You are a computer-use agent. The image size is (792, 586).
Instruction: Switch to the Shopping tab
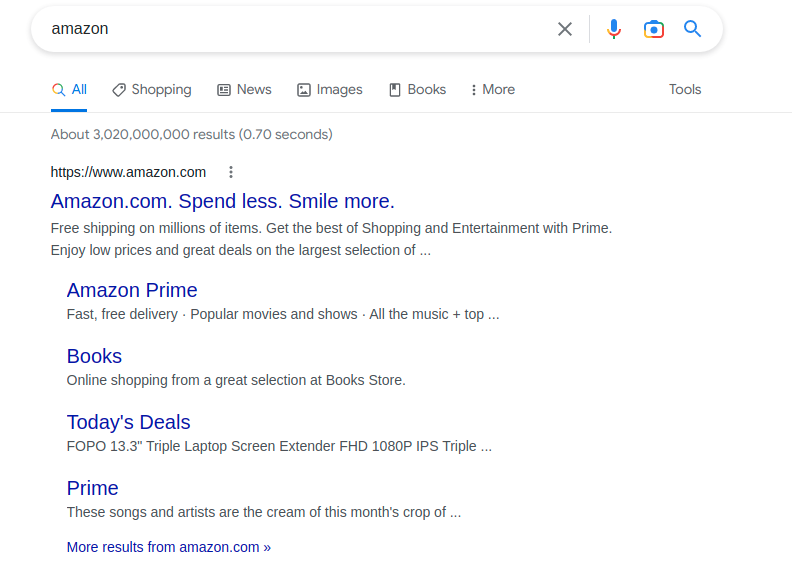(x=152, y=90)
